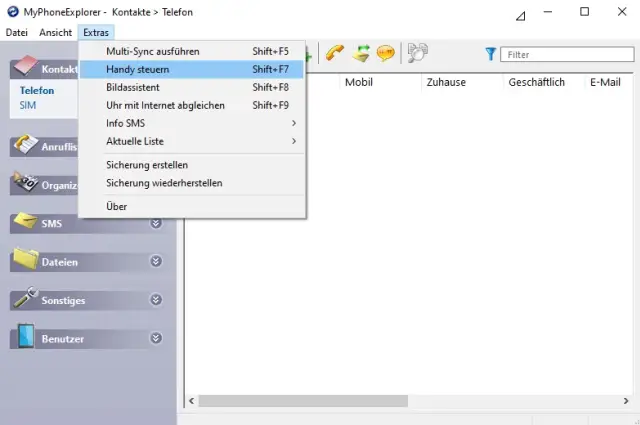
Task: Open the Info SMS submenu
Action: [192, 123]
